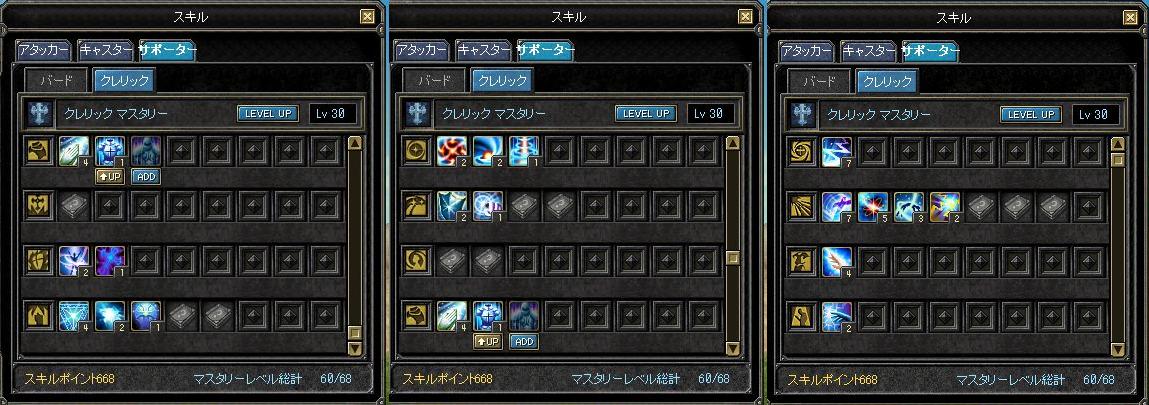Select the blue lightning pillar skill at level 1
1149x405 pixels.
click(523, 151)
